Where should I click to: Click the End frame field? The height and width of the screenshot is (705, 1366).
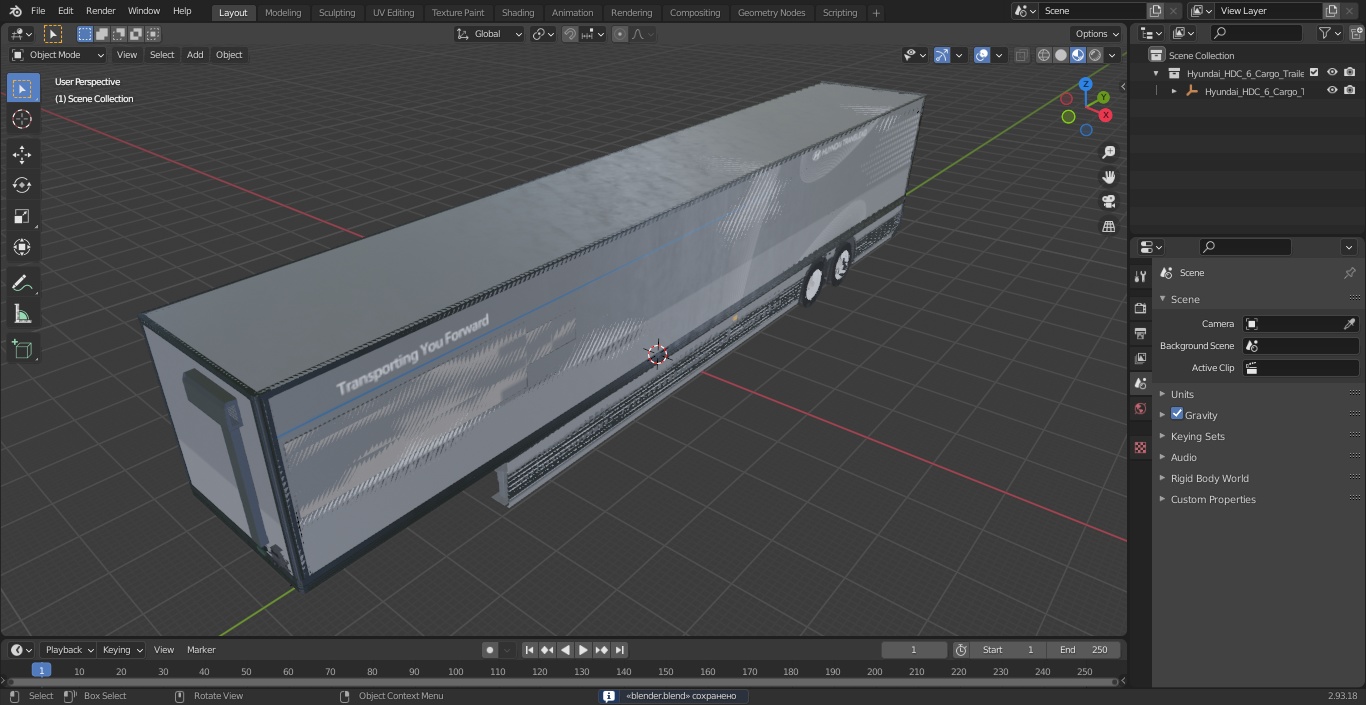1082,650
